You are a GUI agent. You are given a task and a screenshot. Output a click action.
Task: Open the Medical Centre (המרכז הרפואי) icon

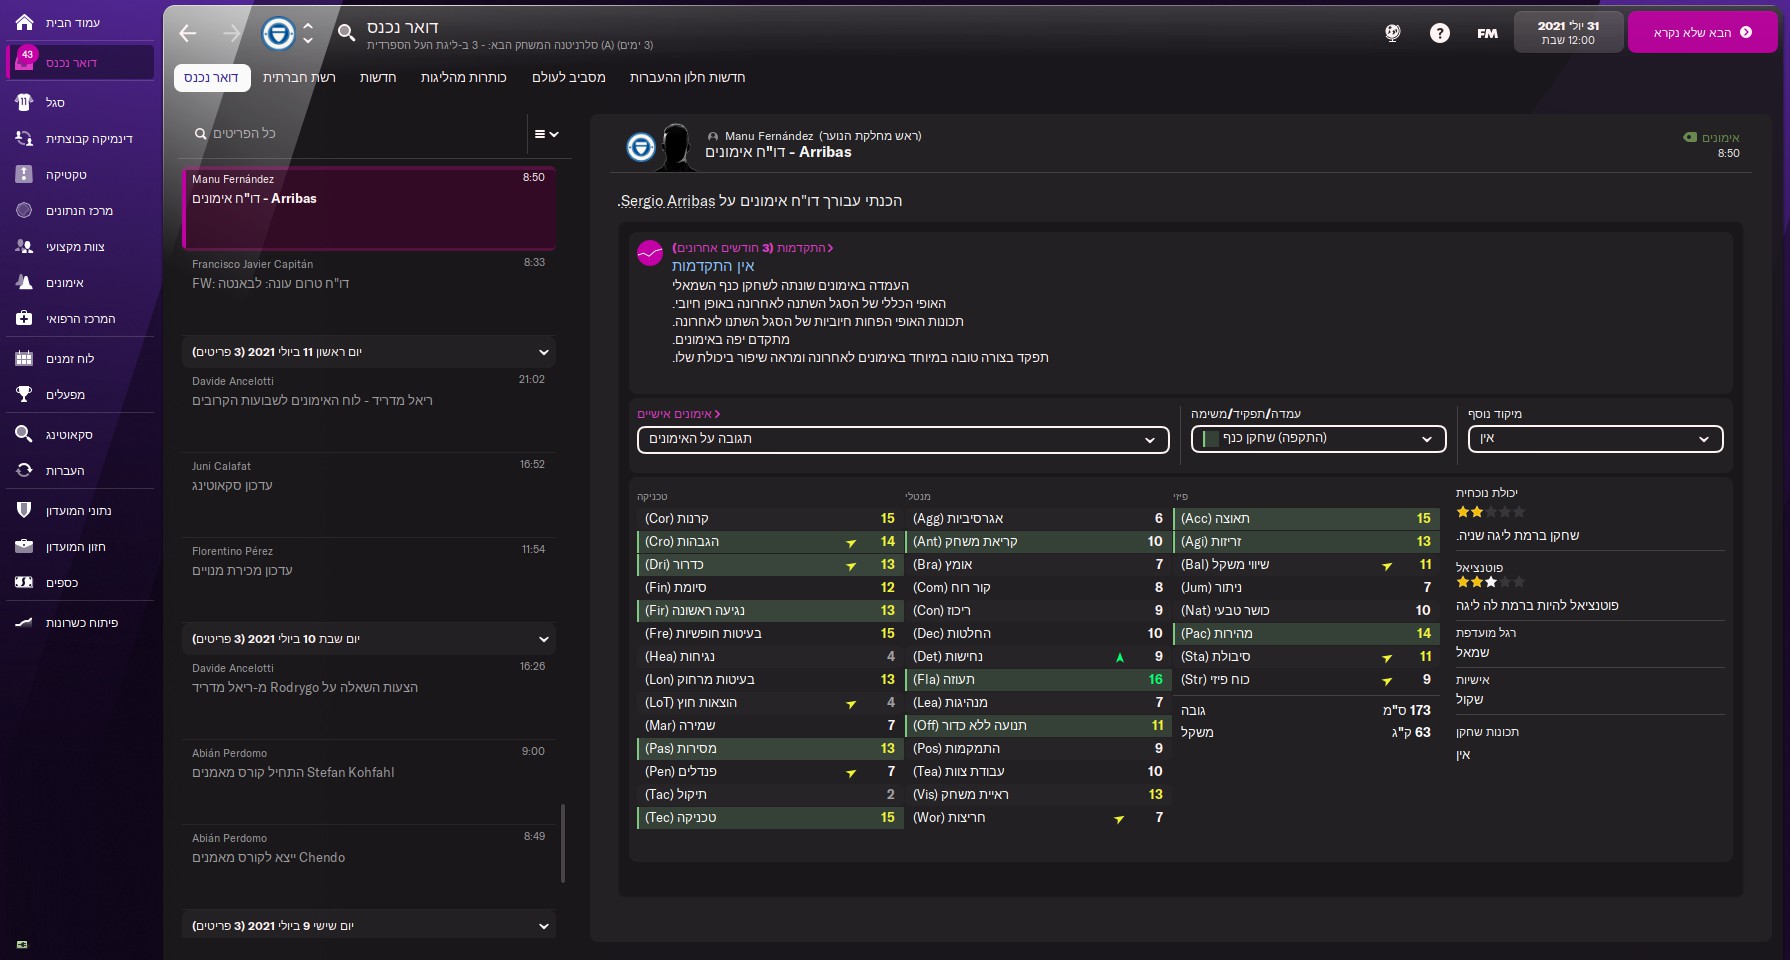[25, 318]
